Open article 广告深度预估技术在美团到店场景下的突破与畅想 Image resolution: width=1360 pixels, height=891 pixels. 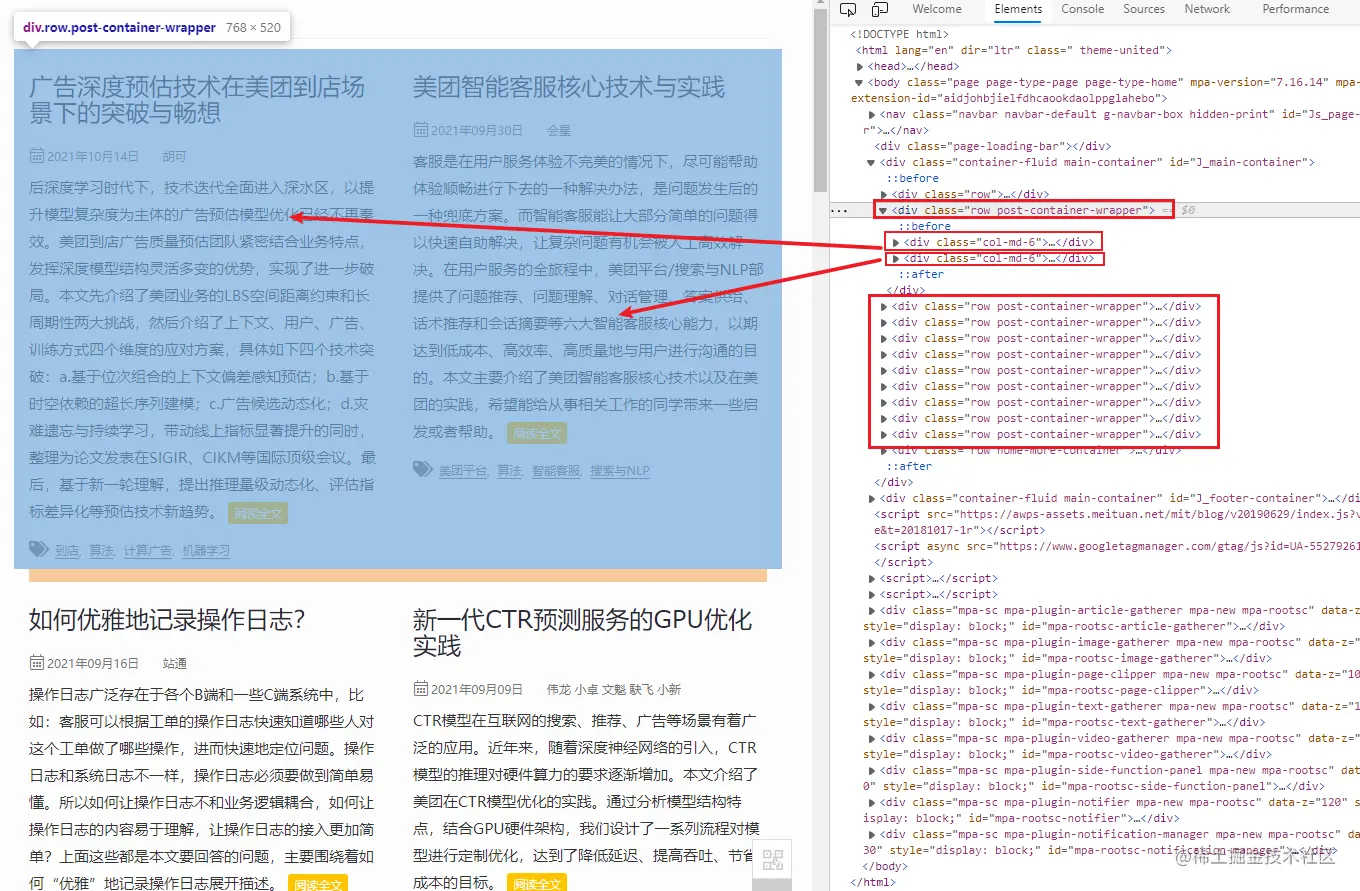(197, 100)
